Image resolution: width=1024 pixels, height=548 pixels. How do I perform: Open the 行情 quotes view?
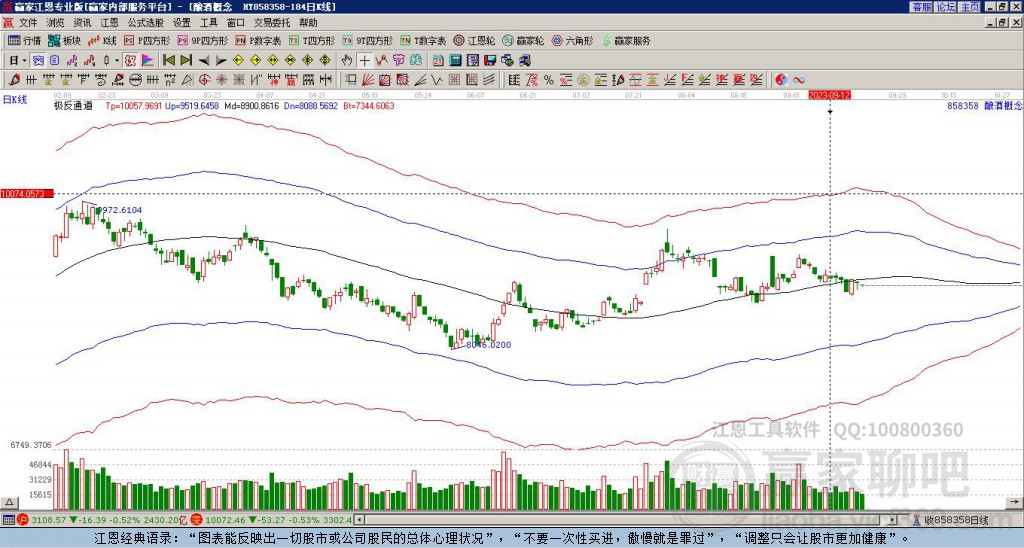(x=25, y=40)
